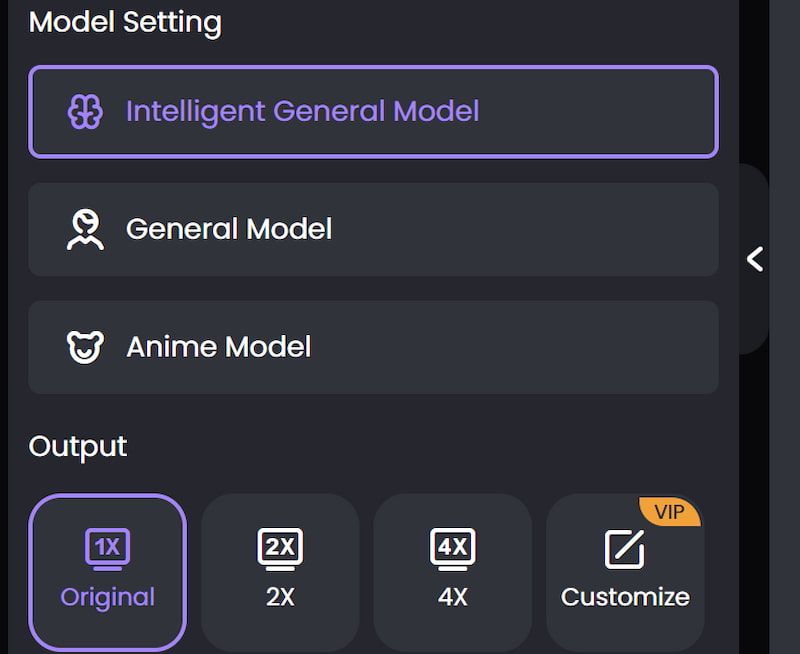Click the bear face Anime Model icon
This screenshot has width=800, height=654.
pos(85,347)
